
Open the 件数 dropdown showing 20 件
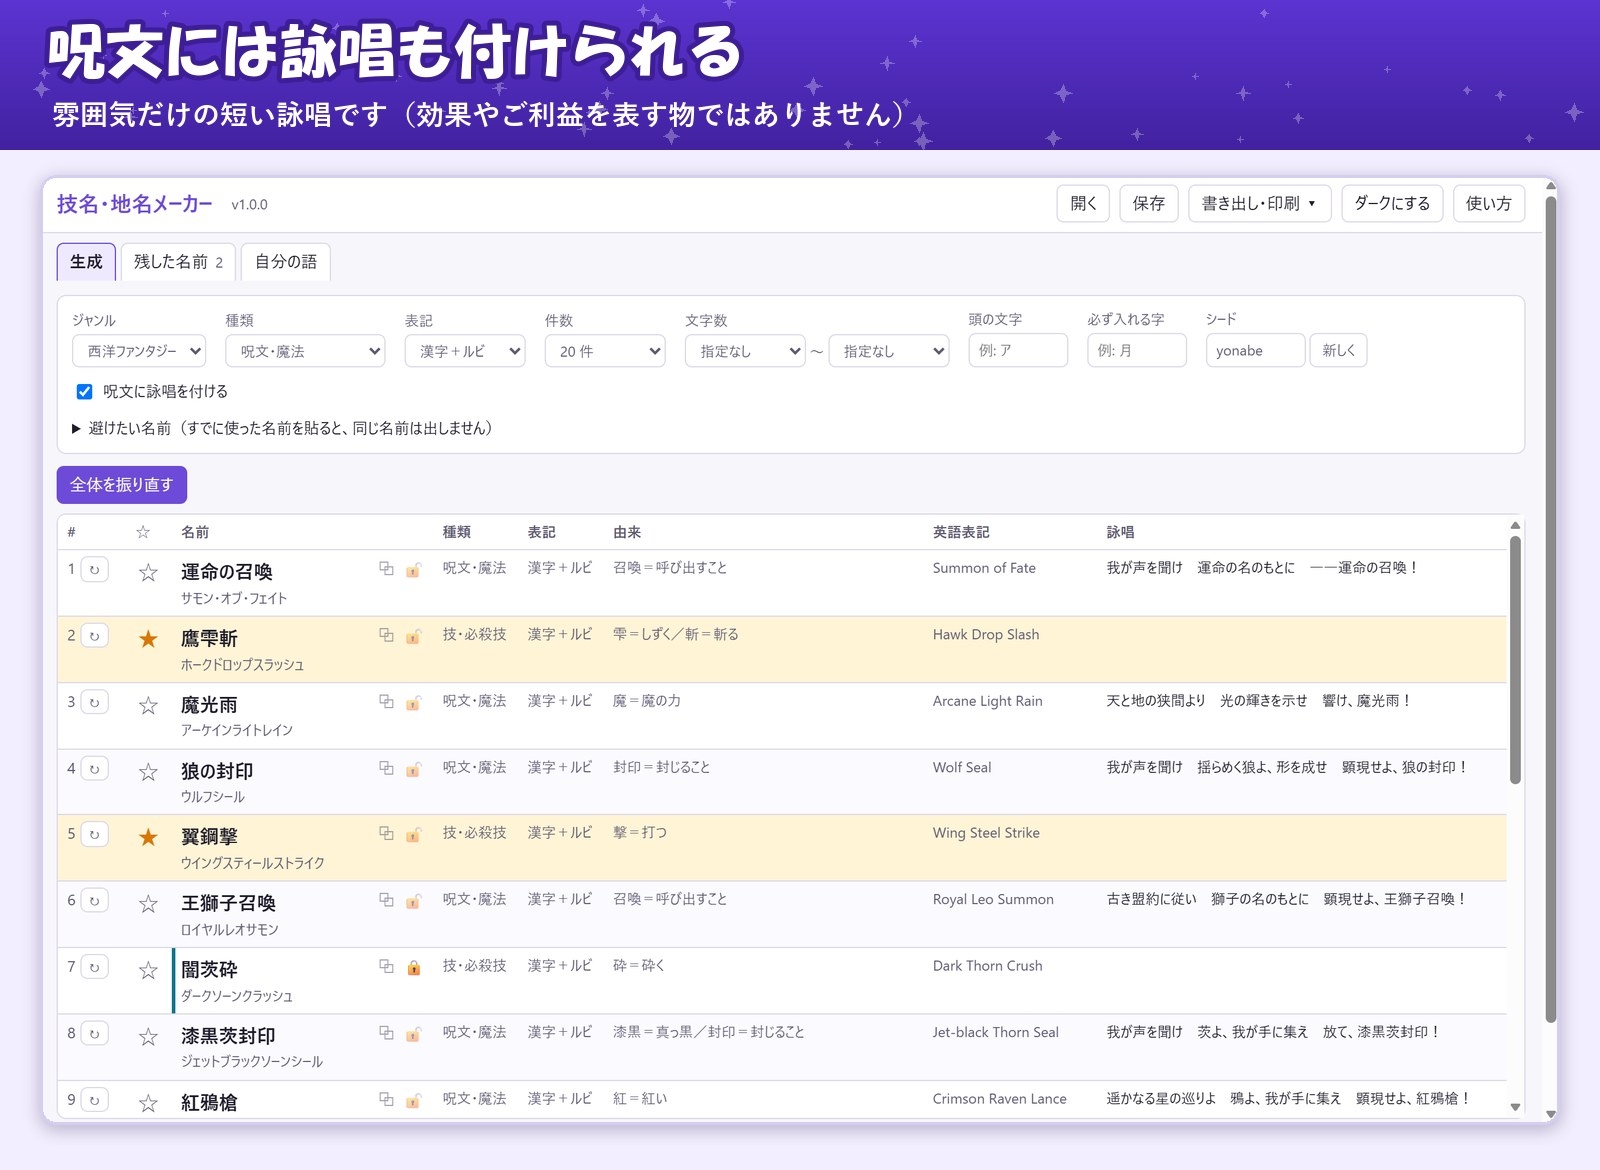coord(605,351)
